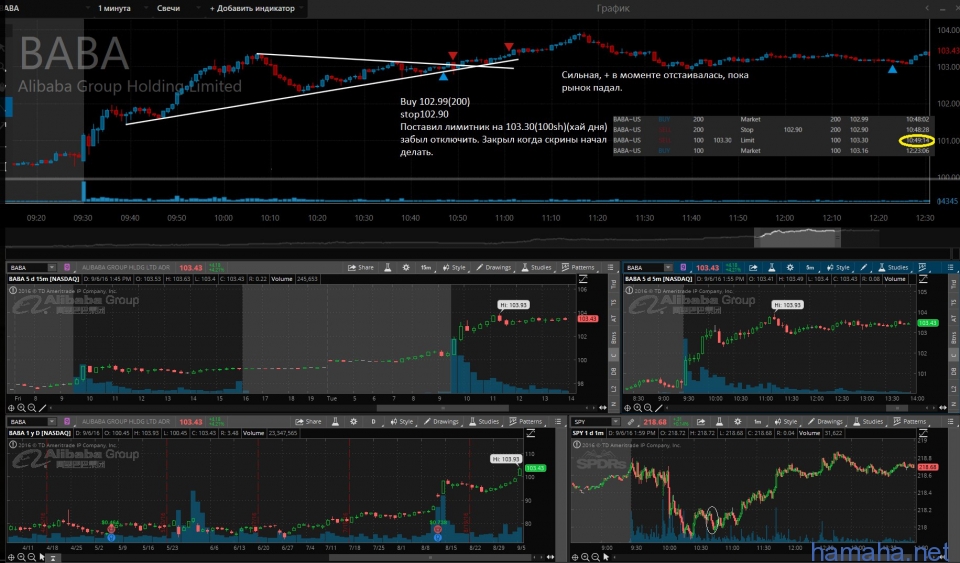Viewport: 960px width, 563px height.
Task: Switch to the 'График' tab
Action: point(613,8)
